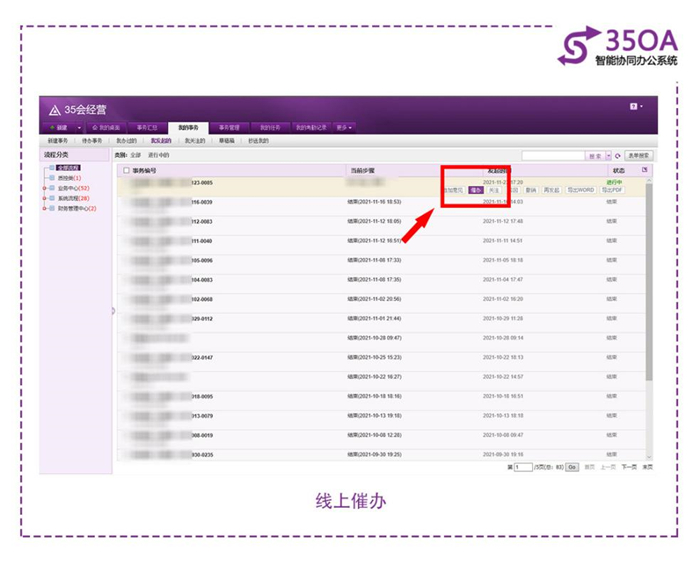This screenshot has height=565, width=700.
Task: Click the date cell 2021-11-12 17:48
Action: [x=503, y=221]
